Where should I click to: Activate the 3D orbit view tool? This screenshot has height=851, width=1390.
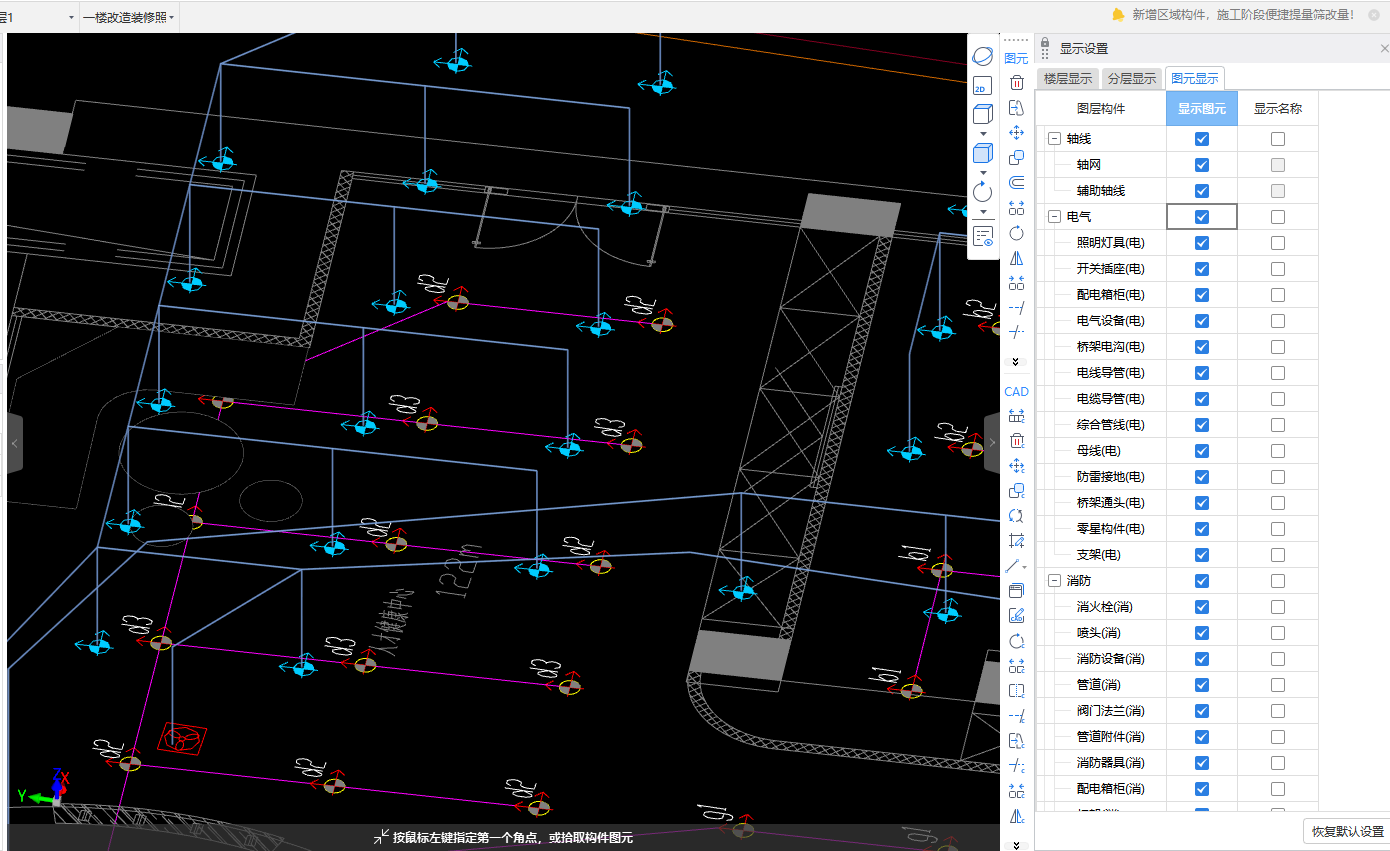tap(982, 57)
